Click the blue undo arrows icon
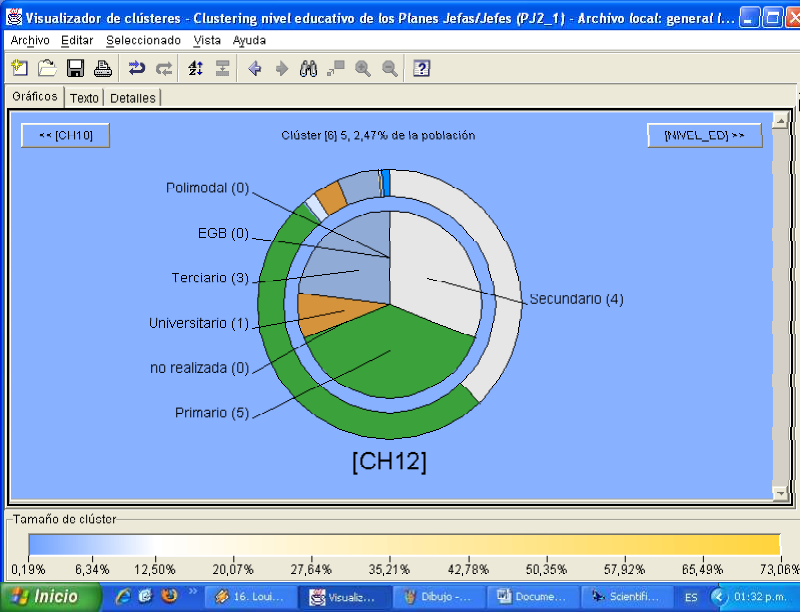 (x=137, y=68)
